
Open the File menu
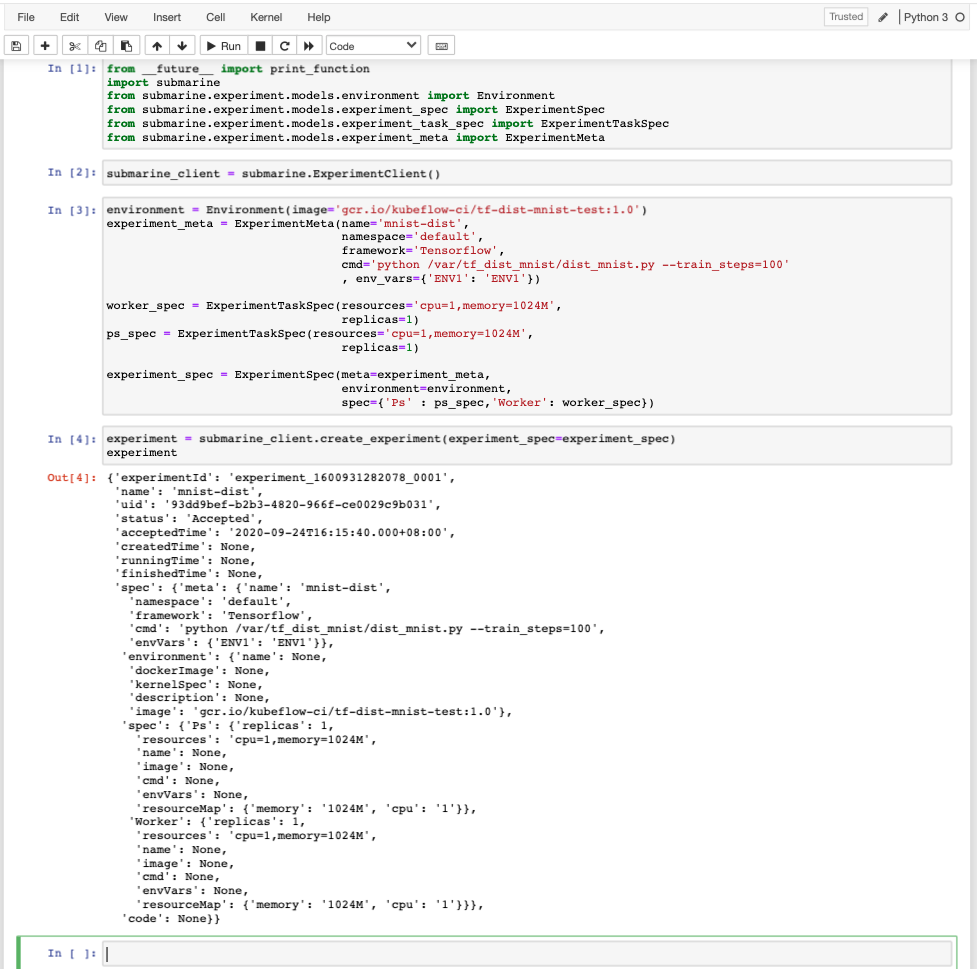tap(26, 17)
